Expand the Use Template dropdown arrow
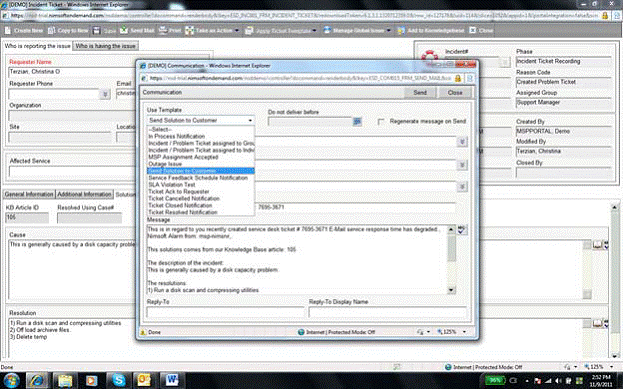623x389 pixels. click(250, 120)
